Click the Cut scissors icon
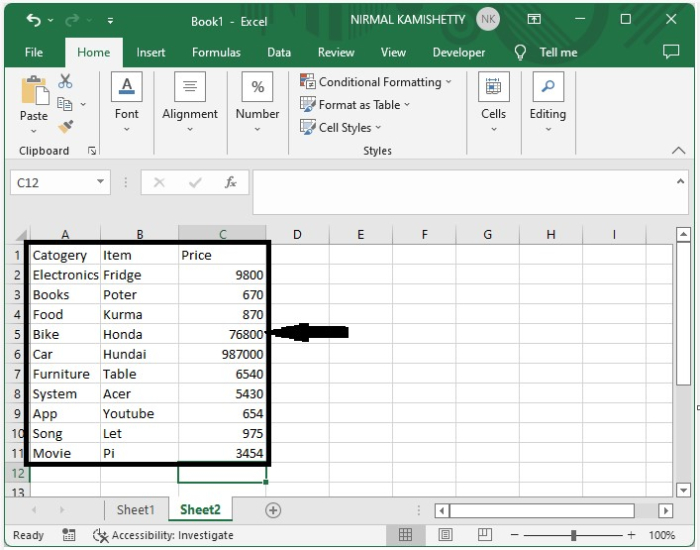Viewport: 700px width, 550px height. pyautogui.click(x=65, y=81)
